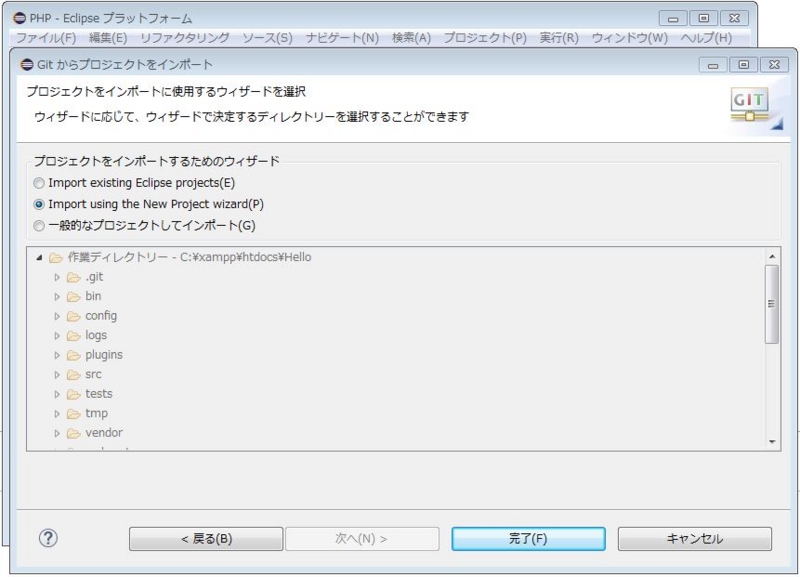Select Import using the New Project wizard option
This screenshot has height=577, width=800.
39,204
